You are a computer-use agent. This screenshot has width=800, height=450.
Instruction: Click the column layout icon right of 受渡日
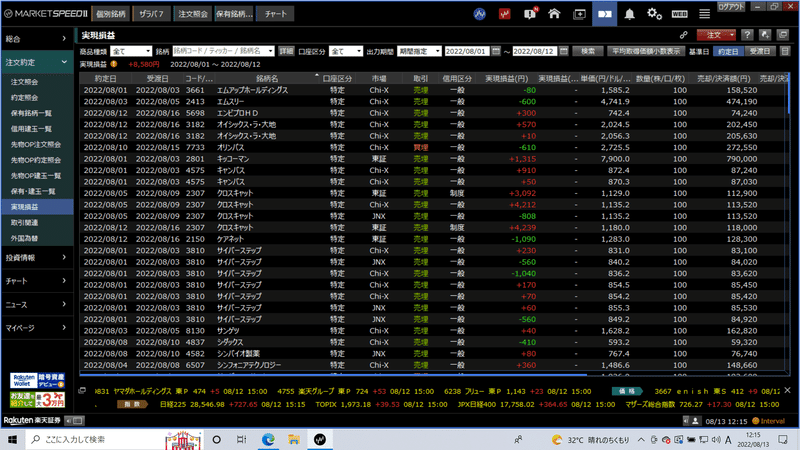(x=785, y=51)
